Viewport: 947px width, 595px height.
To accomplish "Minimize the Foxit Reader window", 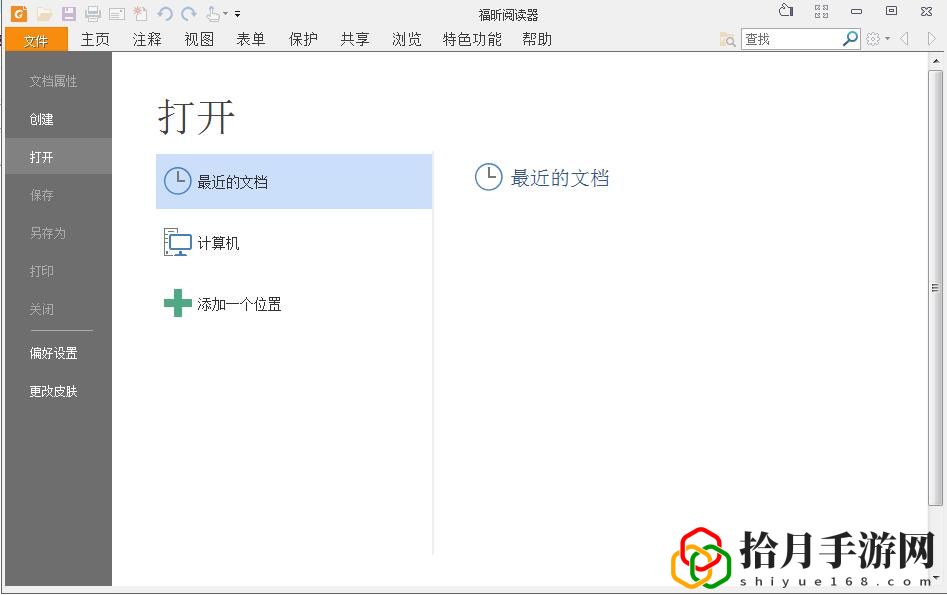I will (x=856, y=11).
